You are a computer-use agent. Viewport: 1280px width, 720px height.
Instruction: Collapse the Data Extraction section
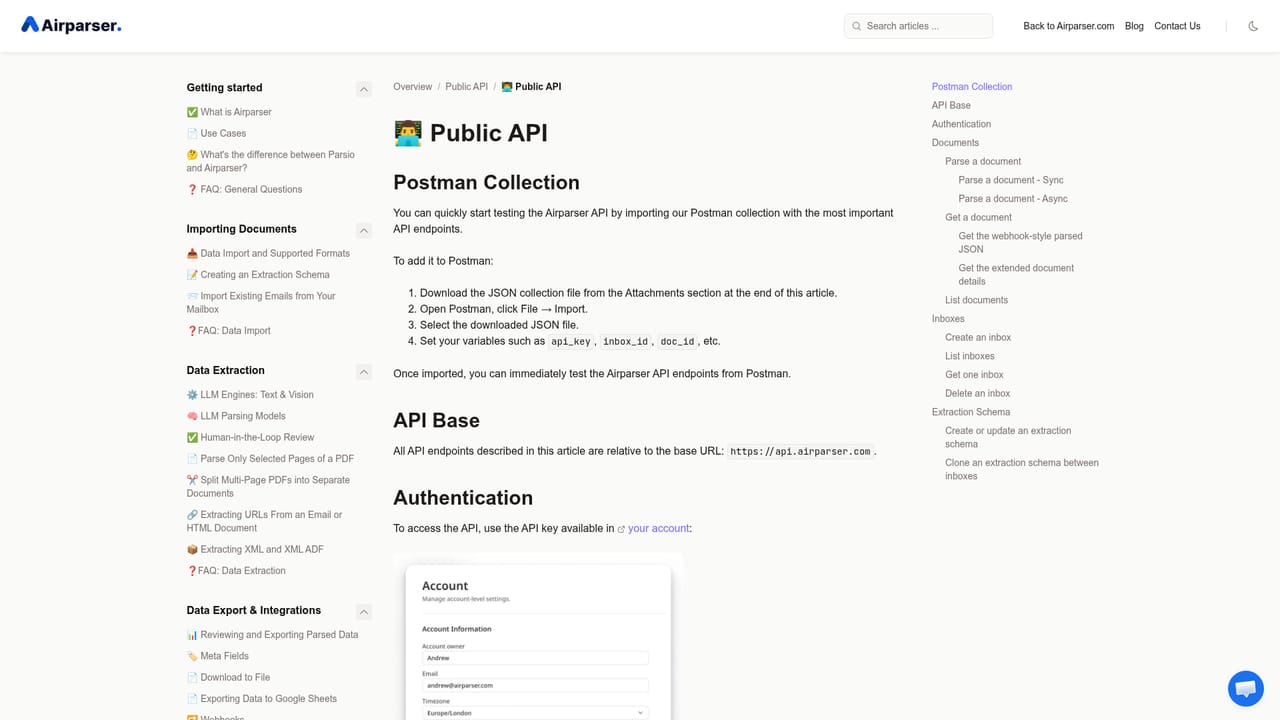(x=364, y=371)
